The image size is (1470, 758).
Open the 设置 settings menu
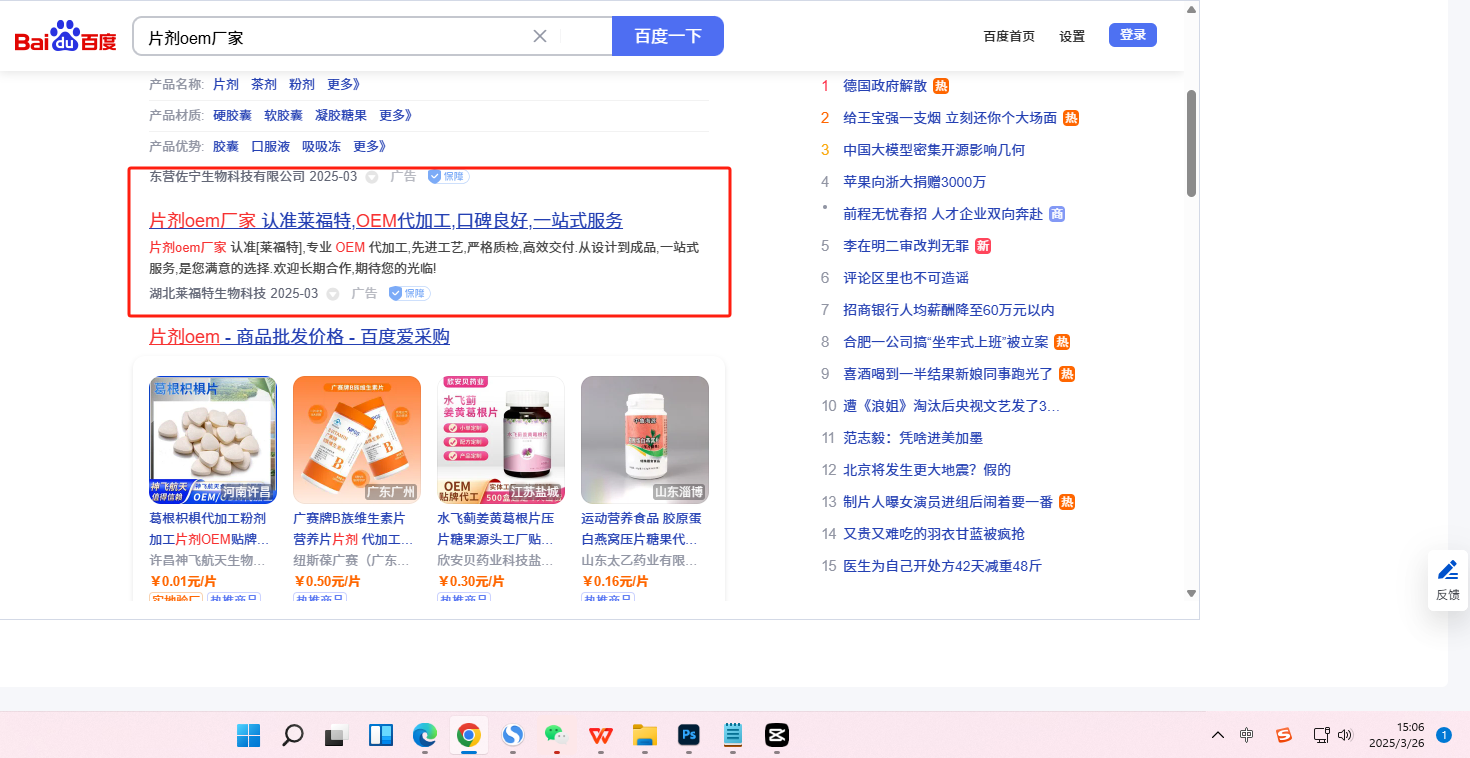click(x=1072, y=36)
